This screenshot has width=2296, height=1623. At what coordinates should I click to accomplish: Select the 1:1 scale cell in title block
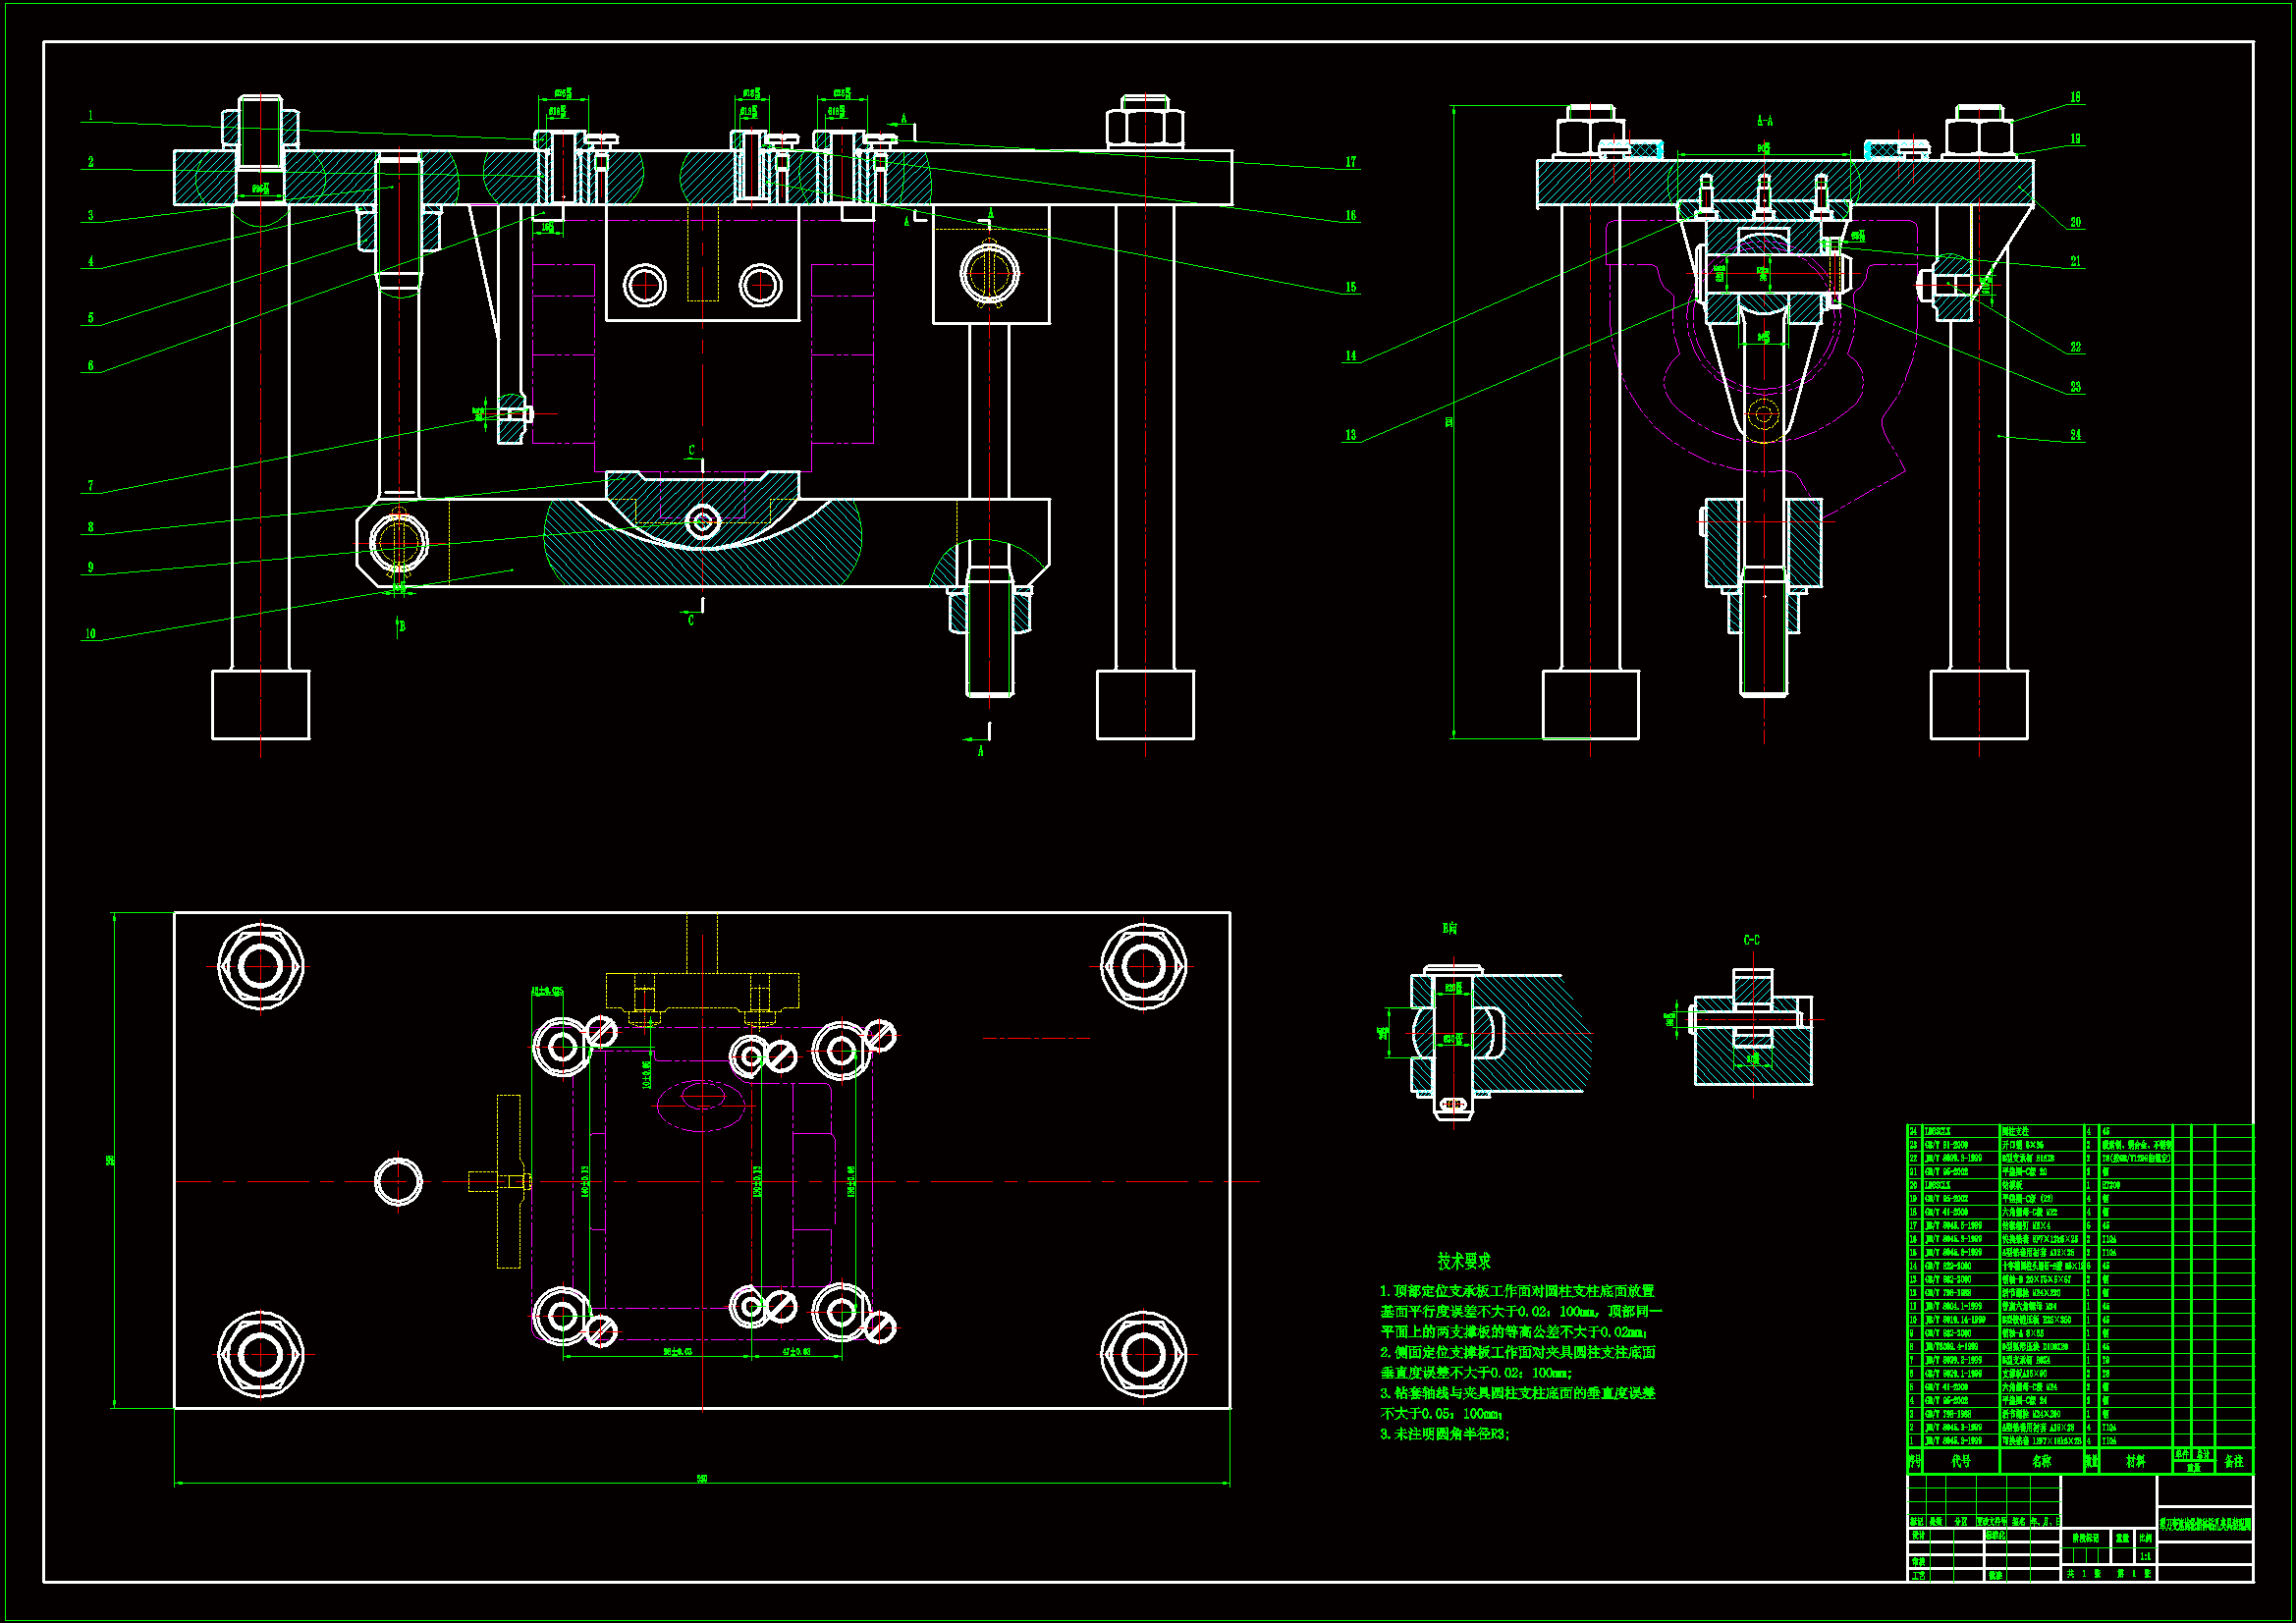click(x=2144, y=1556)
